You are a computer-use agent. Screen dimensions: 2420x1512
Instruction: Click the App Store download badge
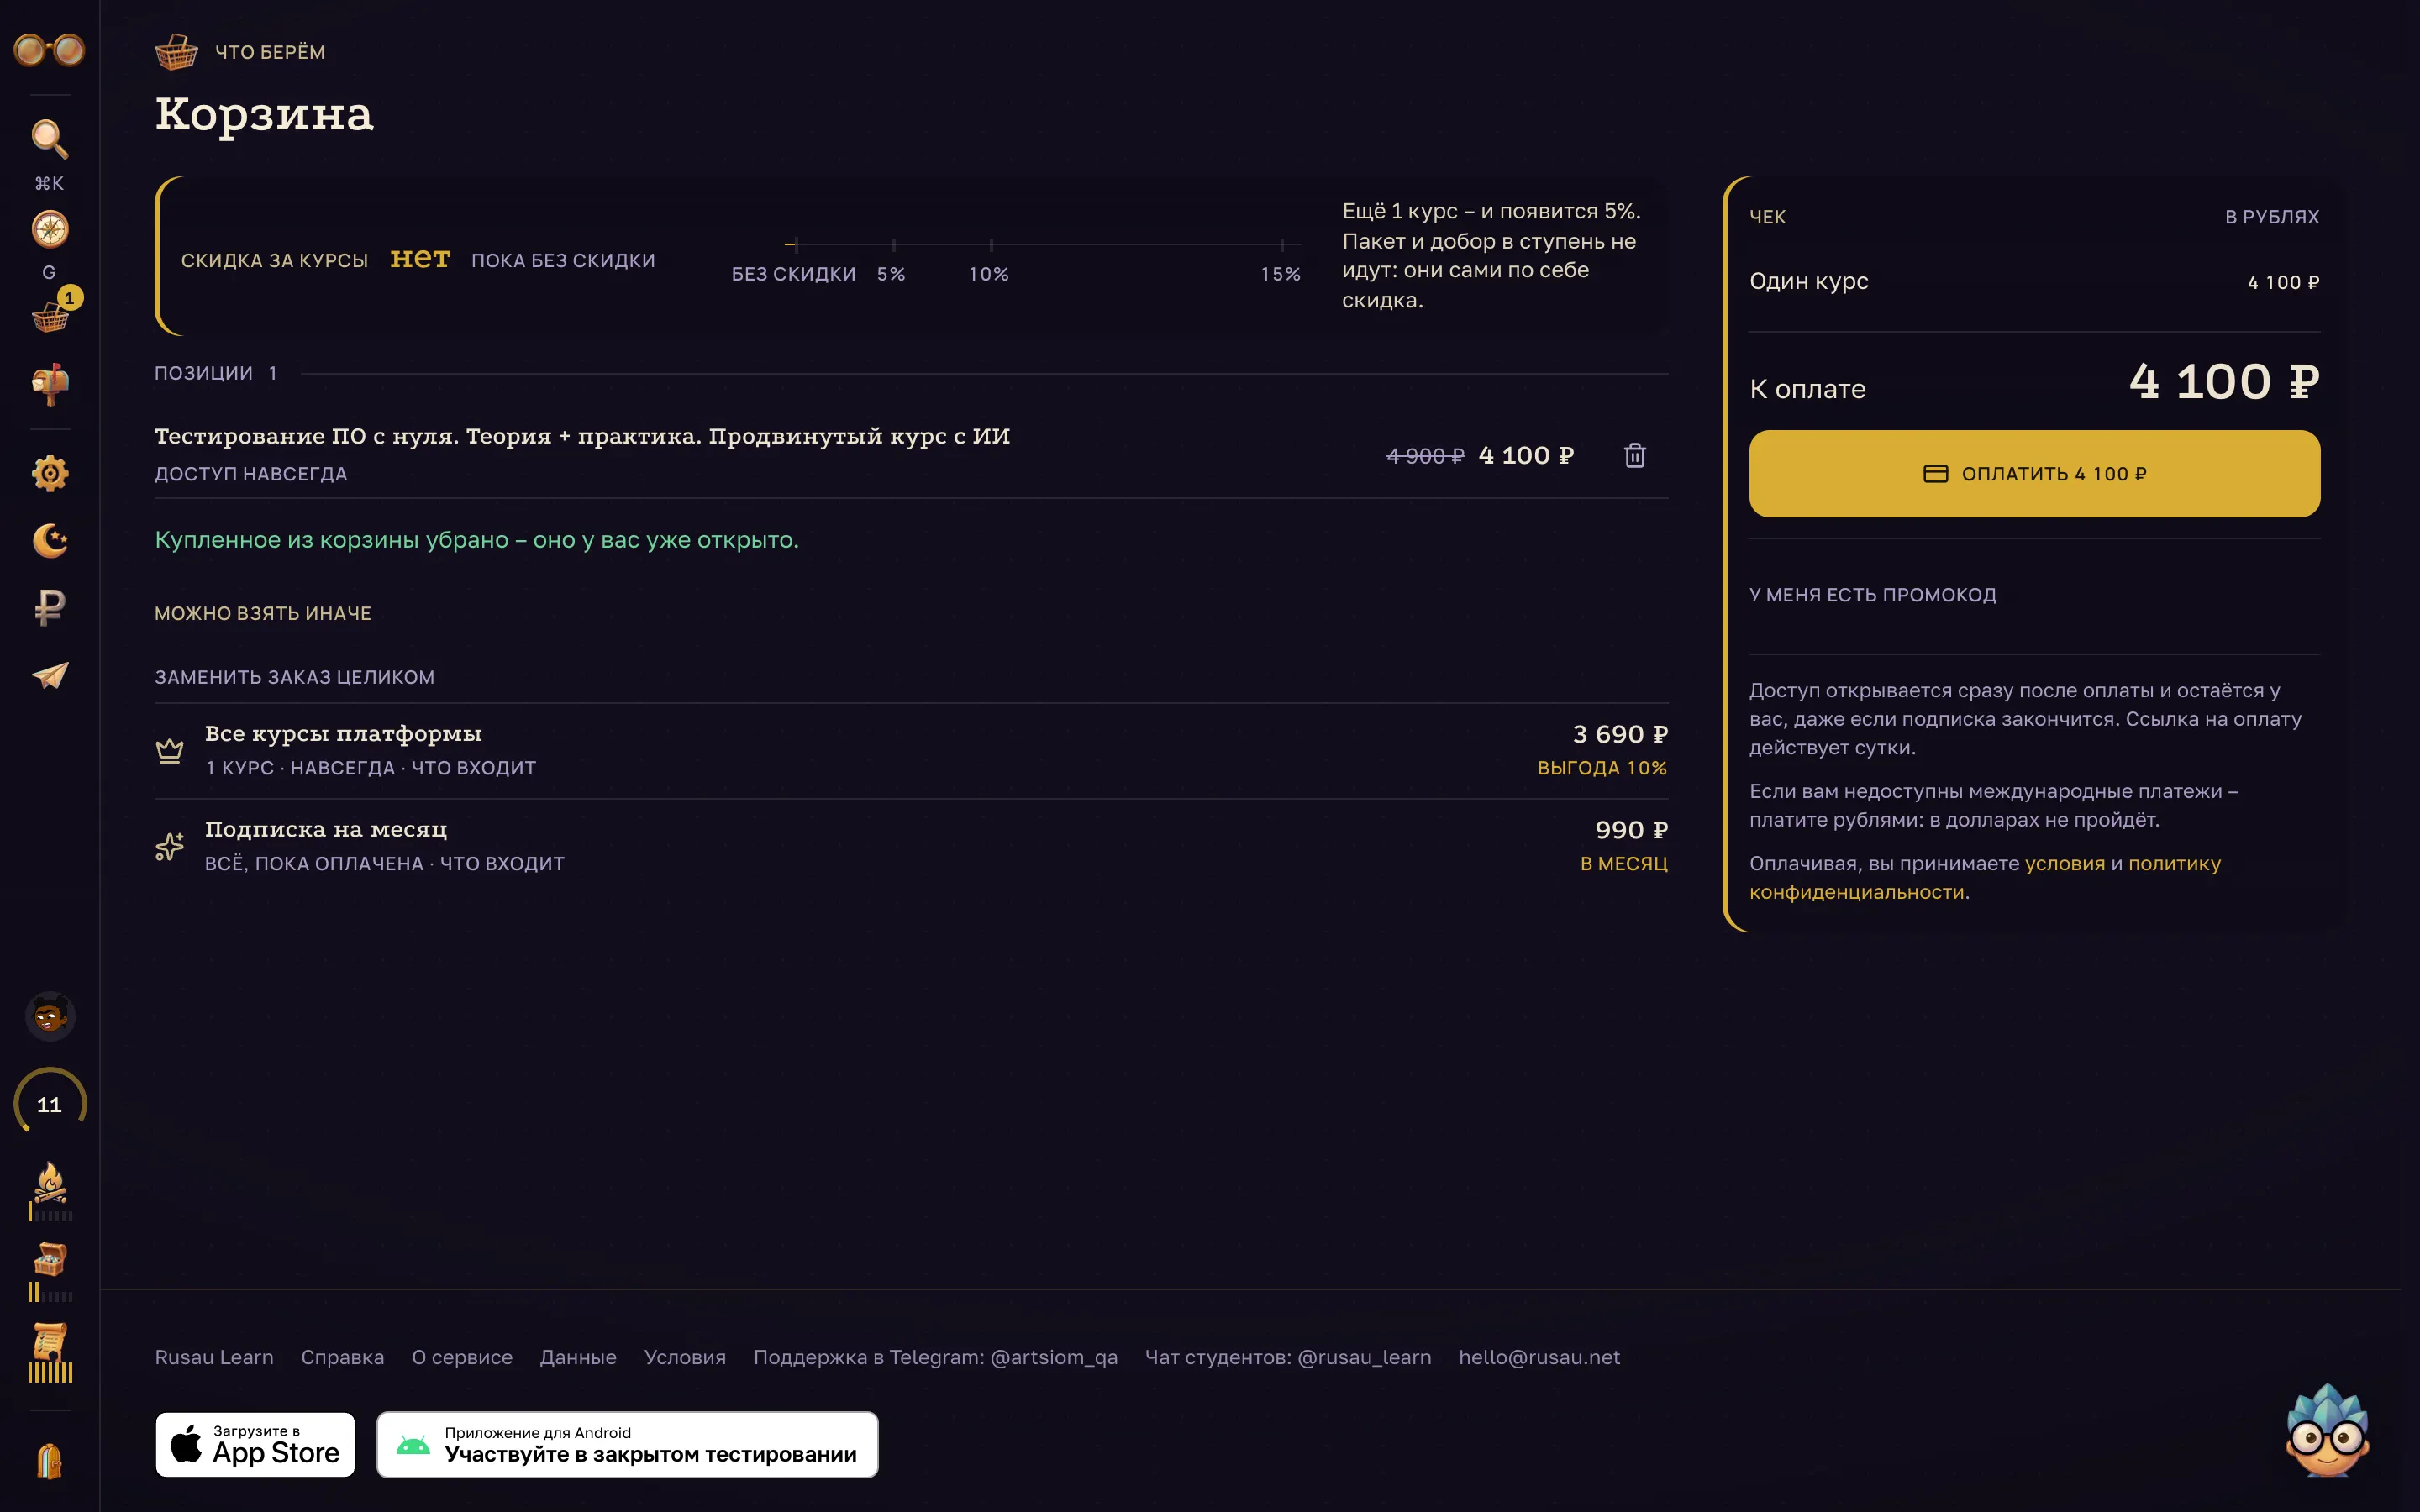click(255, 1444)
